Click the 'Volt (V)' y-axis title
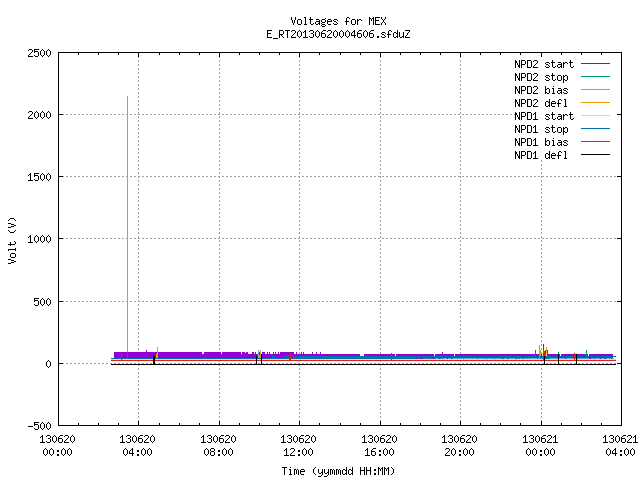 [12, 240]
